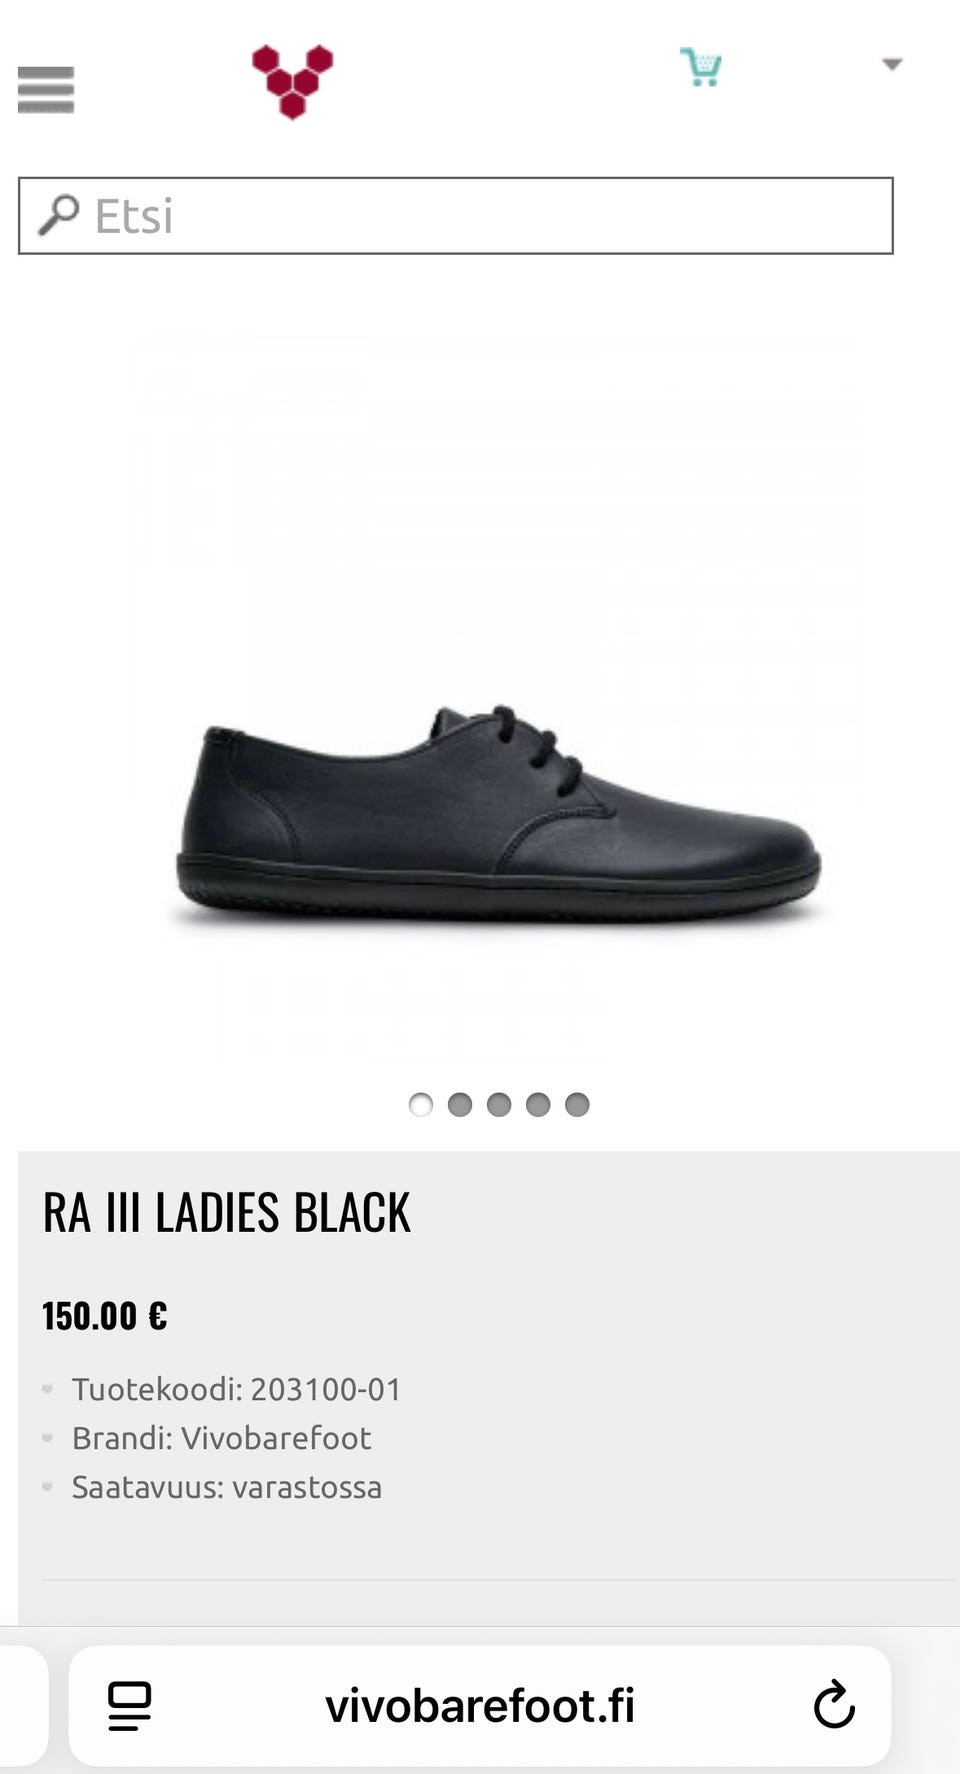Viewport: 960px width, 1774px height.
Task: Select the fifth image carousel dot
Action: pyautogui.click(x=577, y=1104)
